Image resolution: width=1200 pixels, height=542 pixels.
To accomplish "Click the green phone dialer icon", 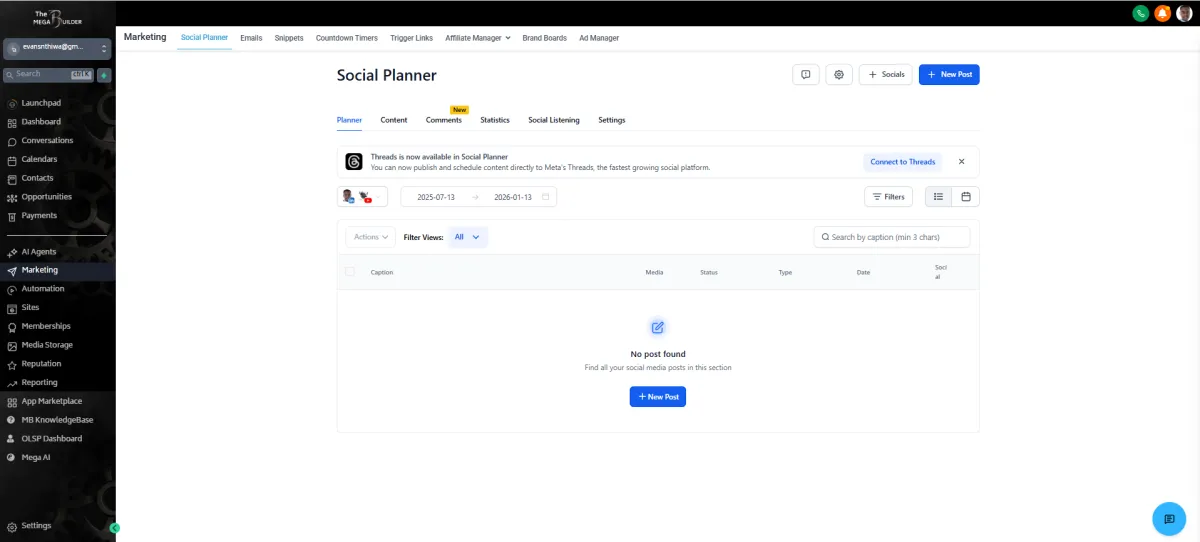I will 1140,13.
